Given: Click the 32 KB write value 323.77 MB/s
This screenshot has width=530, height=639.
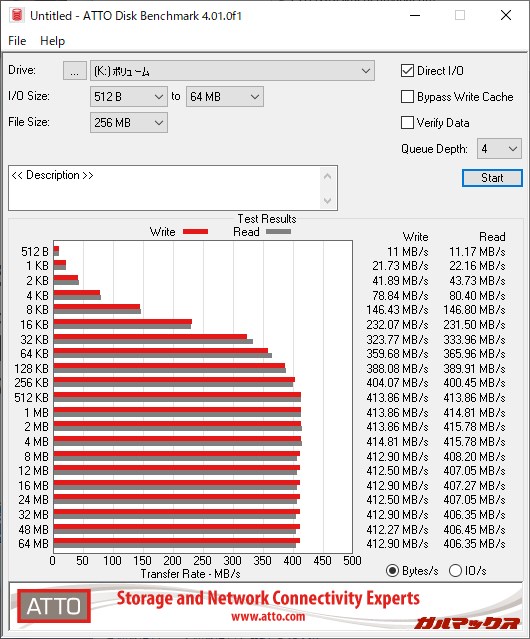Looking at the screenshot, I should tap(397, 339).
